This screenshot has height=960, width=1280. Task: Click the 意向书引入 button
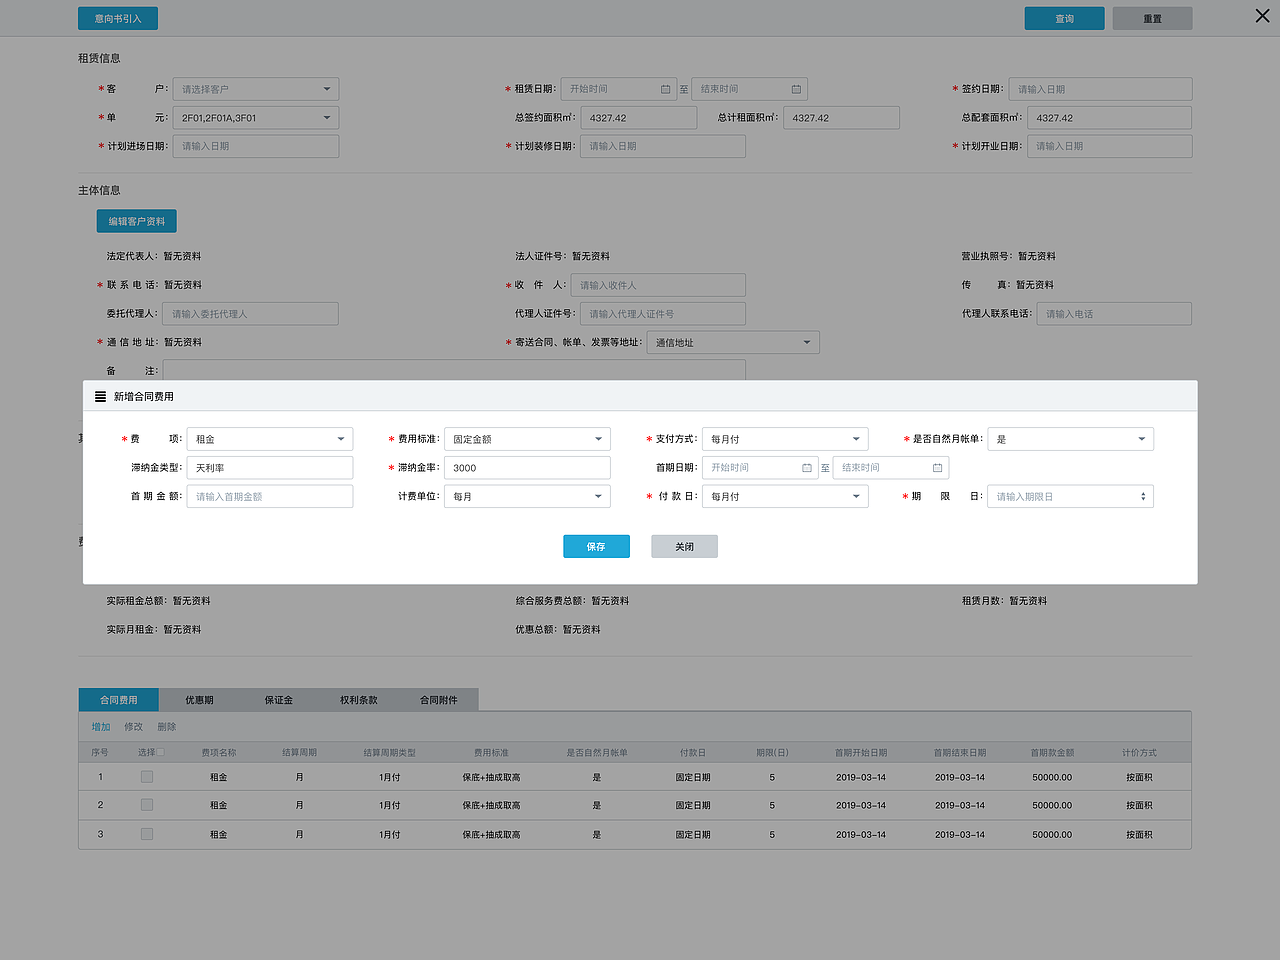(118, 19)
